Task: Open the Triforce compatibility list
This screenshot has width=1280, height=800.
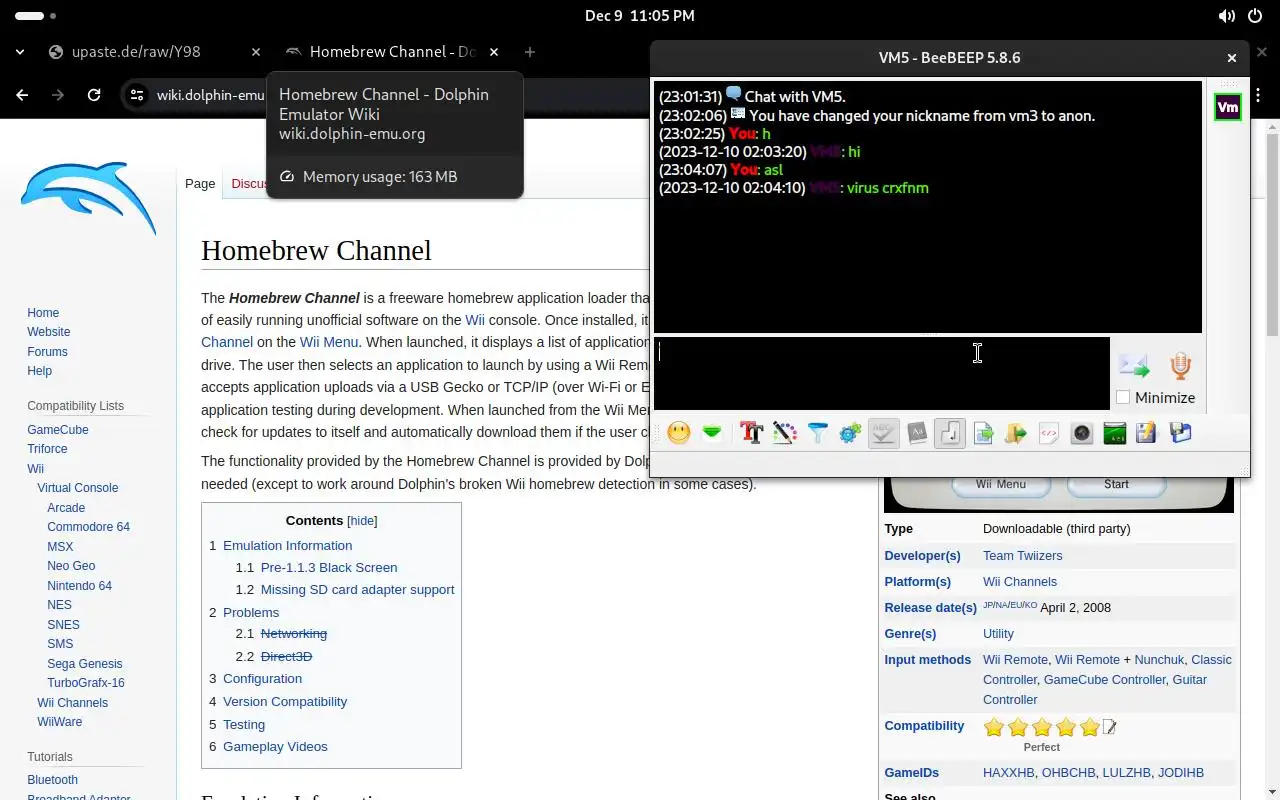Action: click(x=47, y=449)
